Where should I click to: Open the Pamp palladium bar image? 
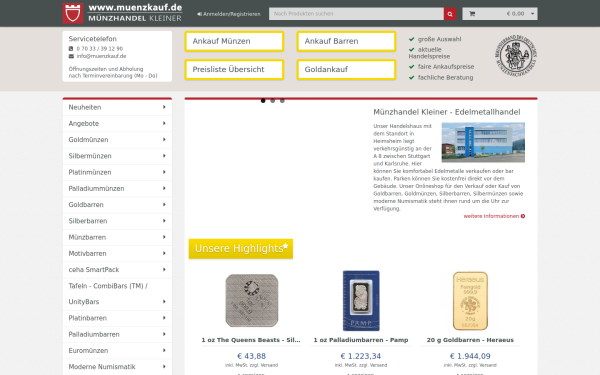coord(361,301)
